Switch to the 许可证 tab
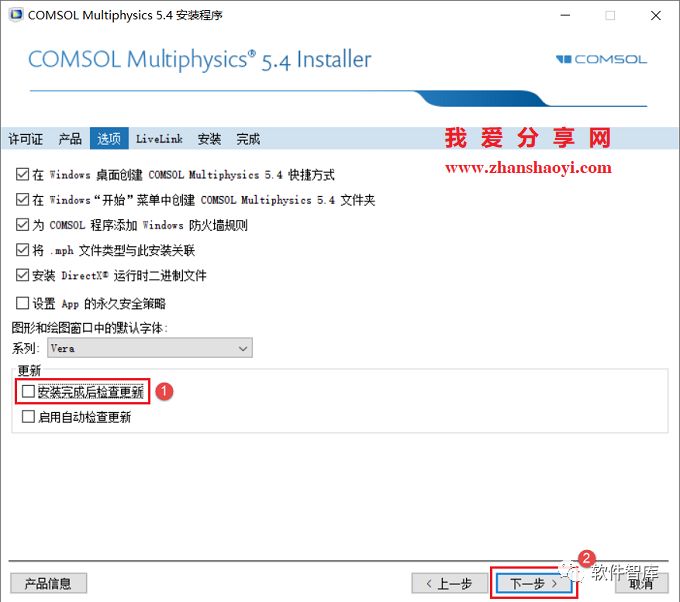 click(x=26, y=139)
